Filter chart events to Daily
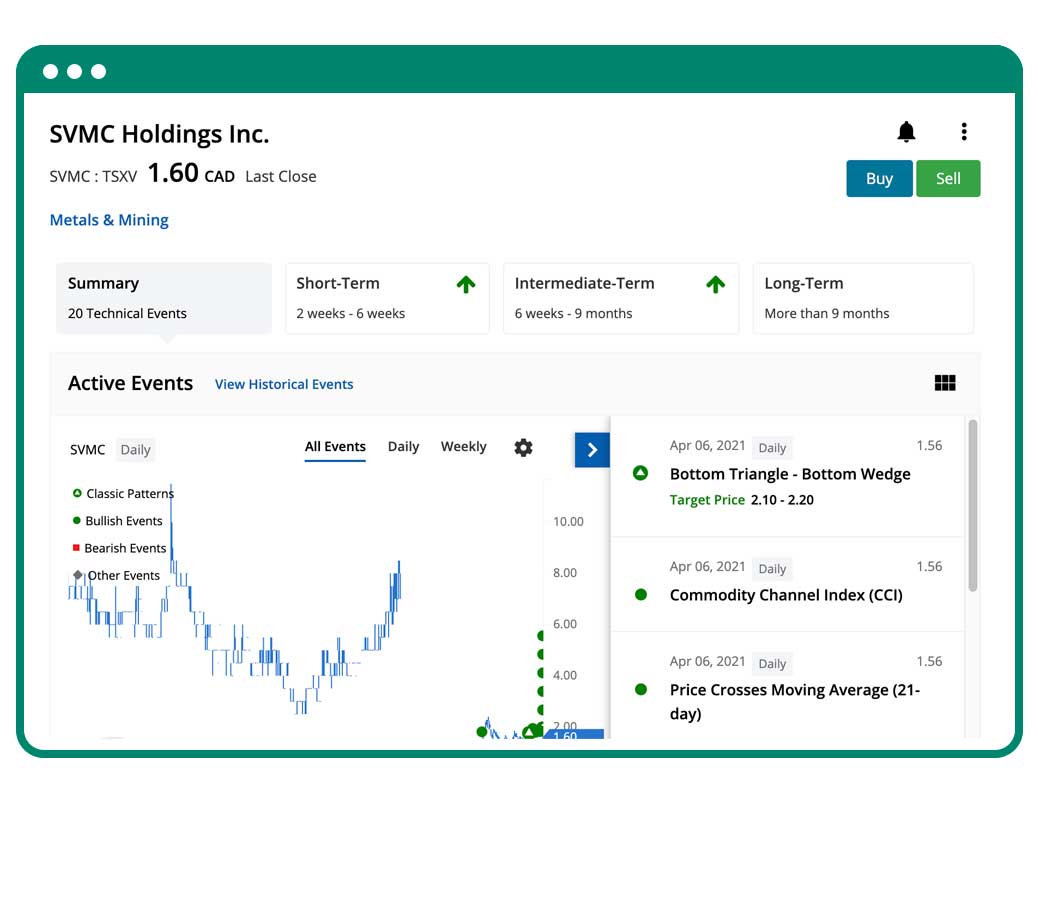 coord(403,447)
